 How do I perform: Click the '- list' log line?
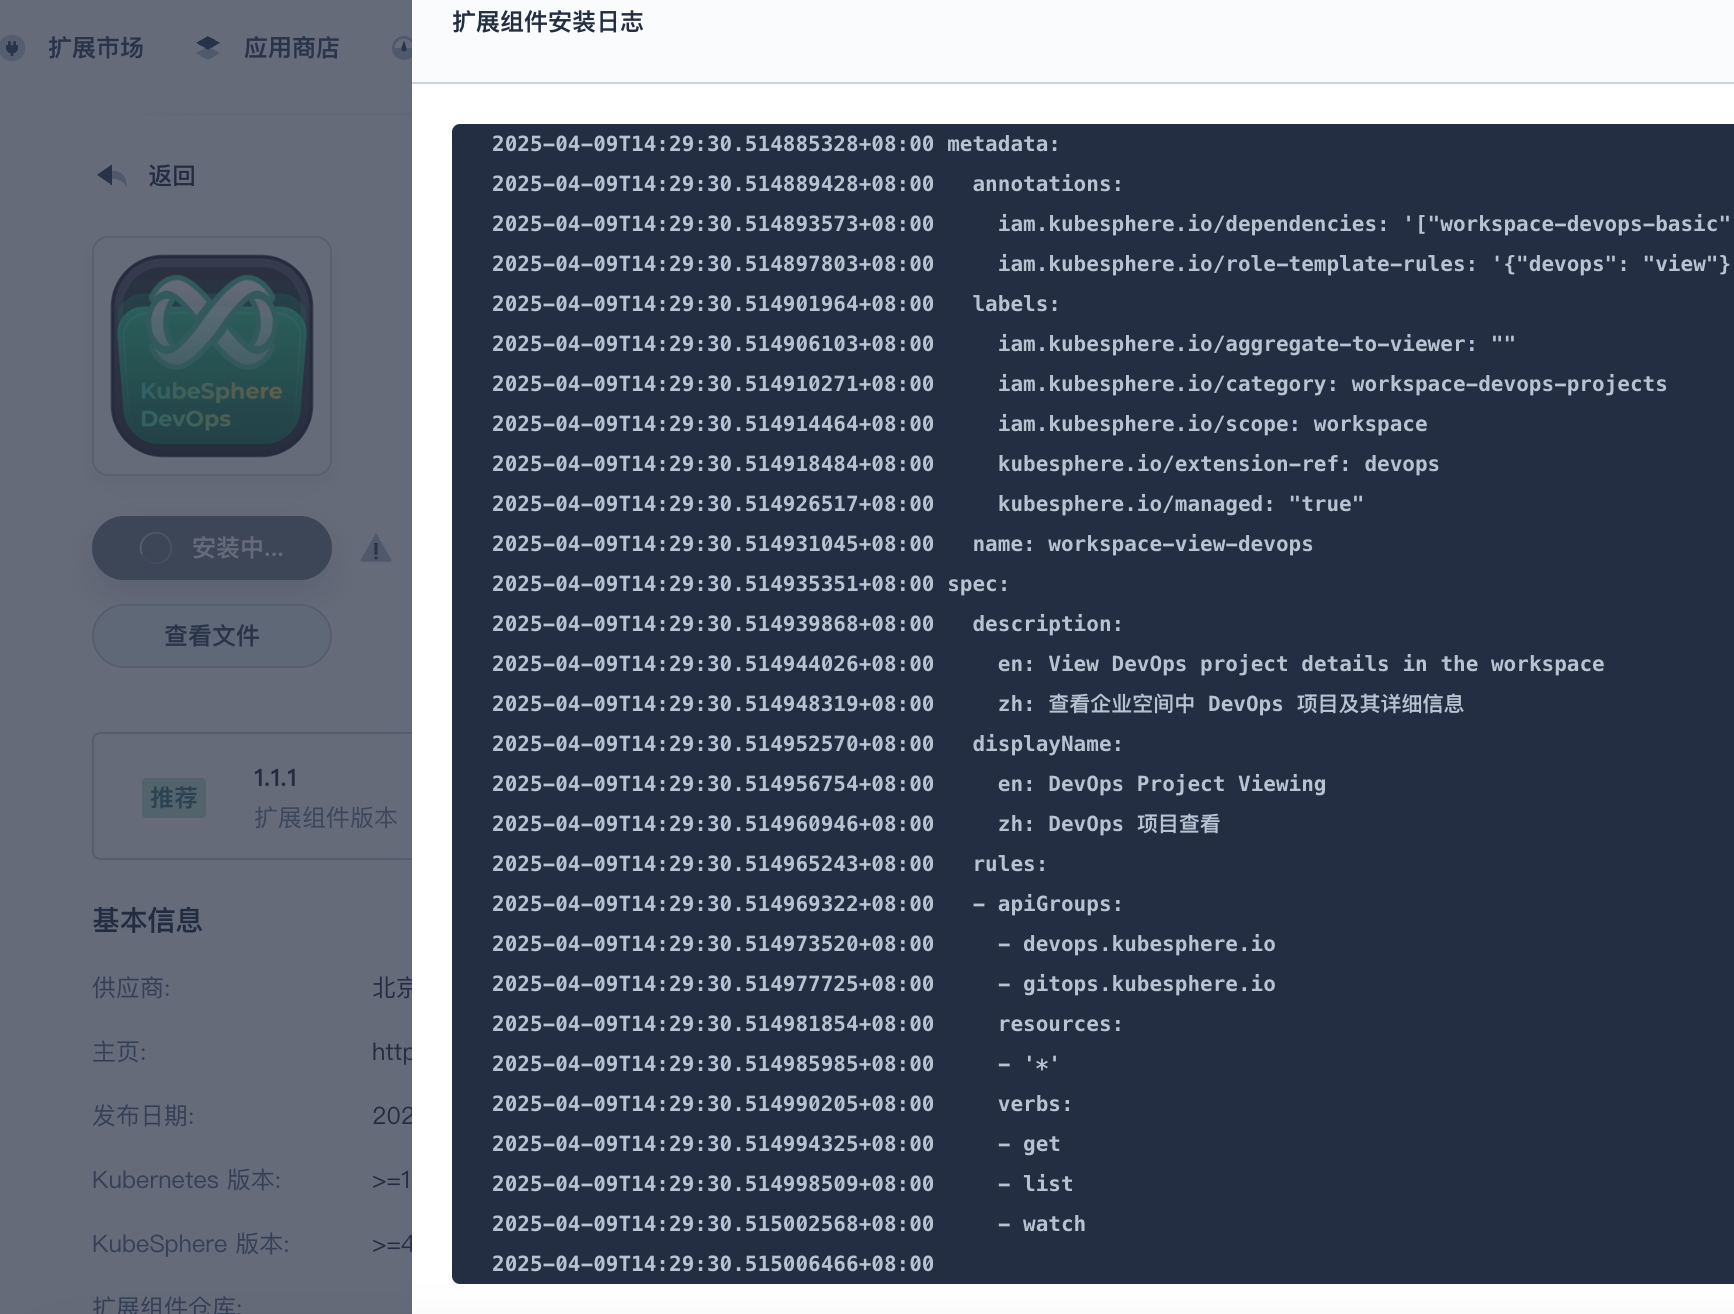(783, 1184)
